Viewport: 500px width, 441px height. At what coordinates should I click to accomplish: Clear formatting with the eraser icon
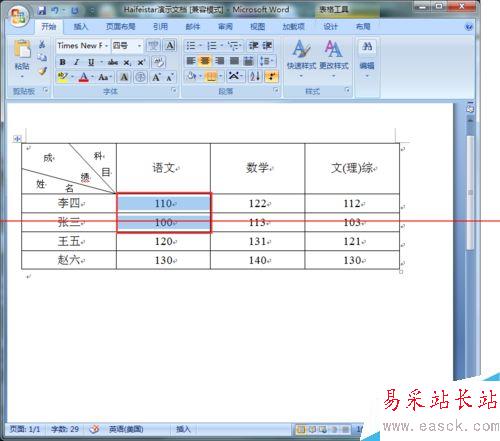point(158,62)
